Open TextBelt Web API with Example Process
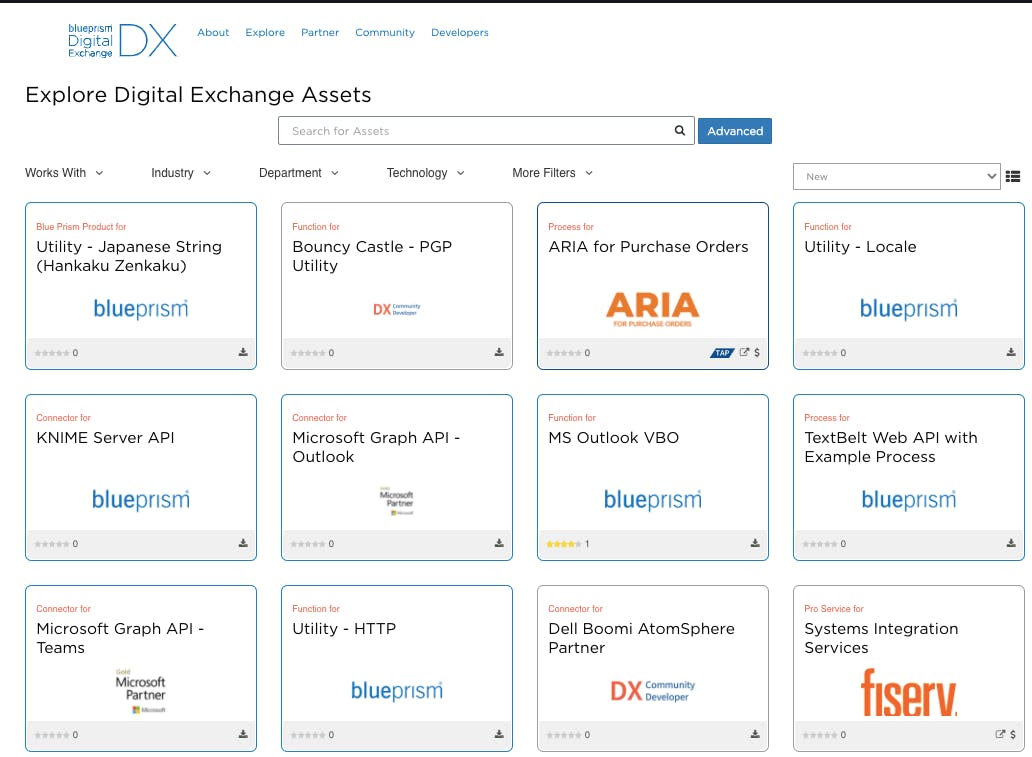This screenshot has height=757, width=1032. (x=891, y=447)
